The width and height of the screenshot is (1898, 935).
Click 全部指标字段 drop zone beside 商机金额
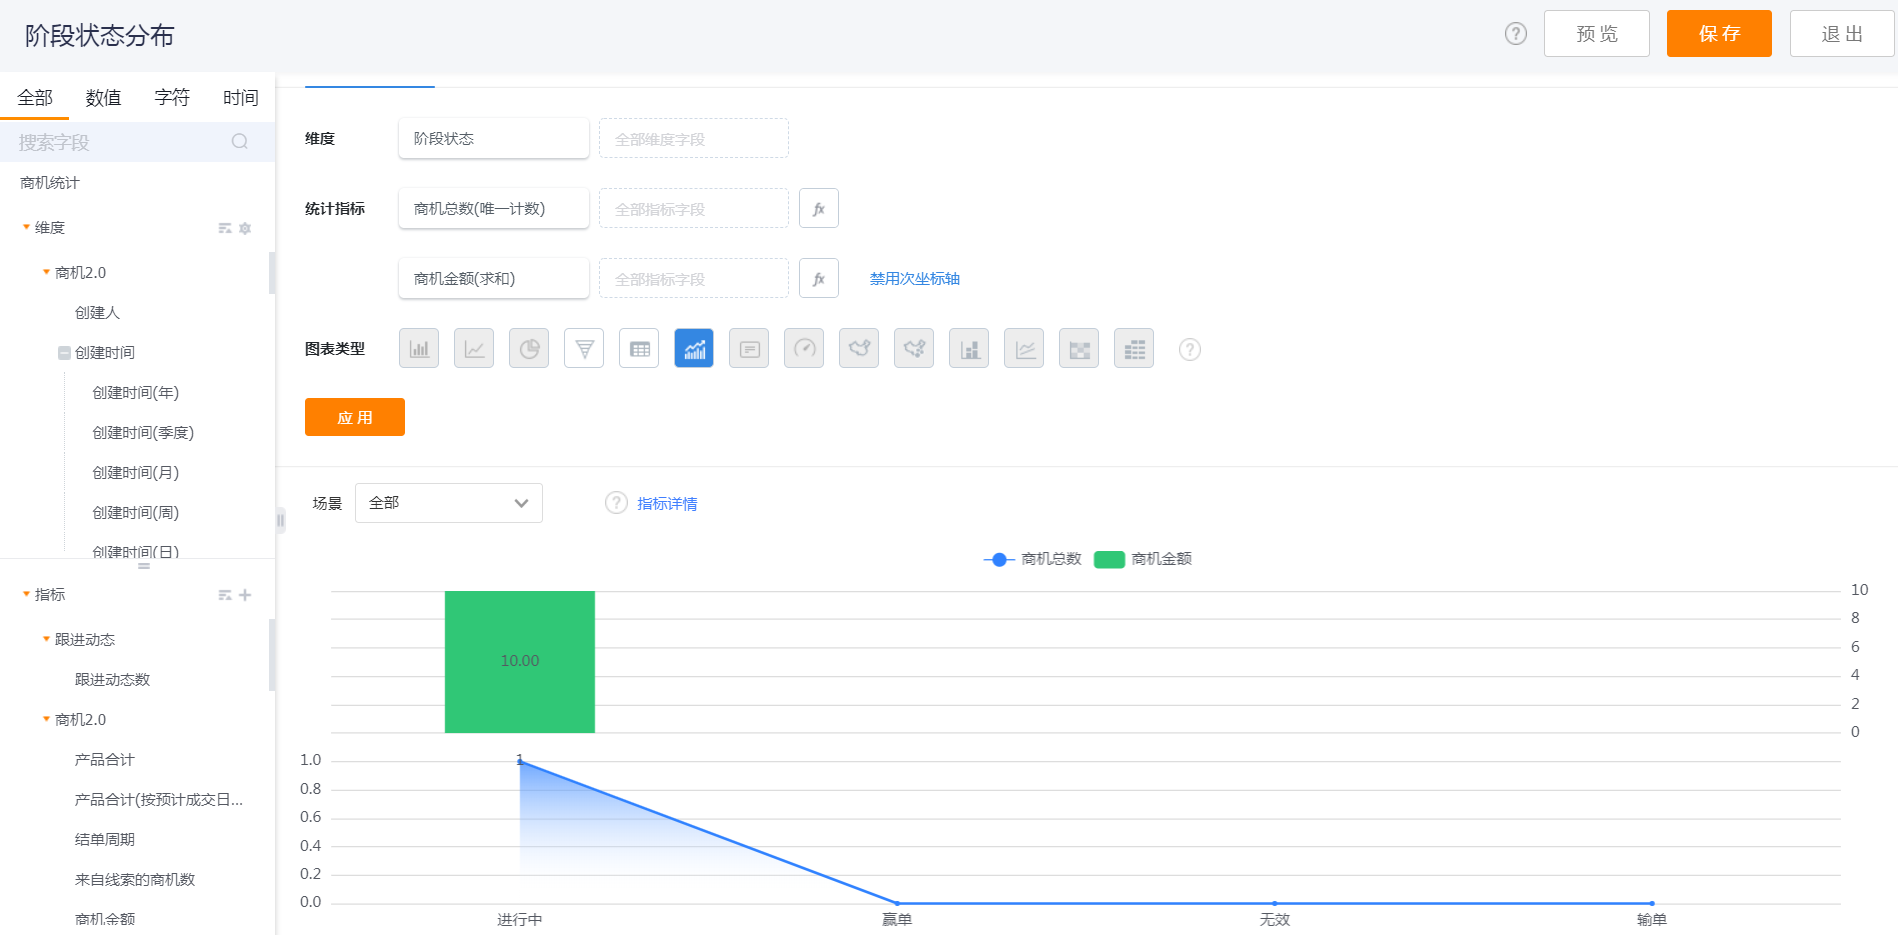tap(694, 278)
